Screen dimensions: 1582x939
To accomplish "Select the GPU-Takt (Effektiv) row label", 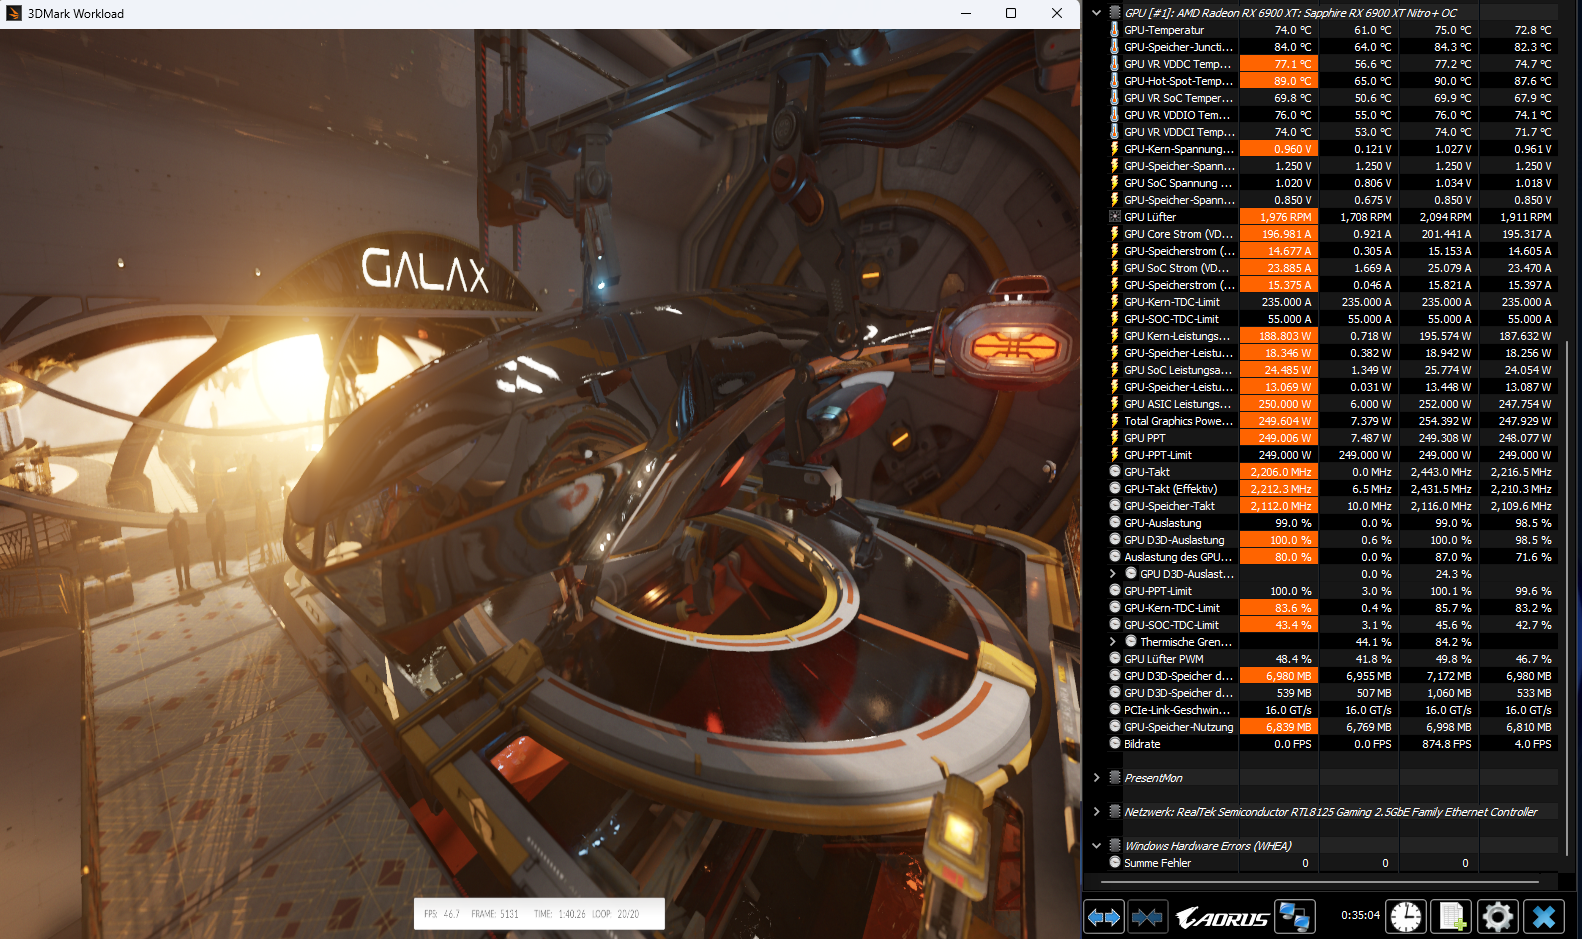I will tap(1171, 489).
